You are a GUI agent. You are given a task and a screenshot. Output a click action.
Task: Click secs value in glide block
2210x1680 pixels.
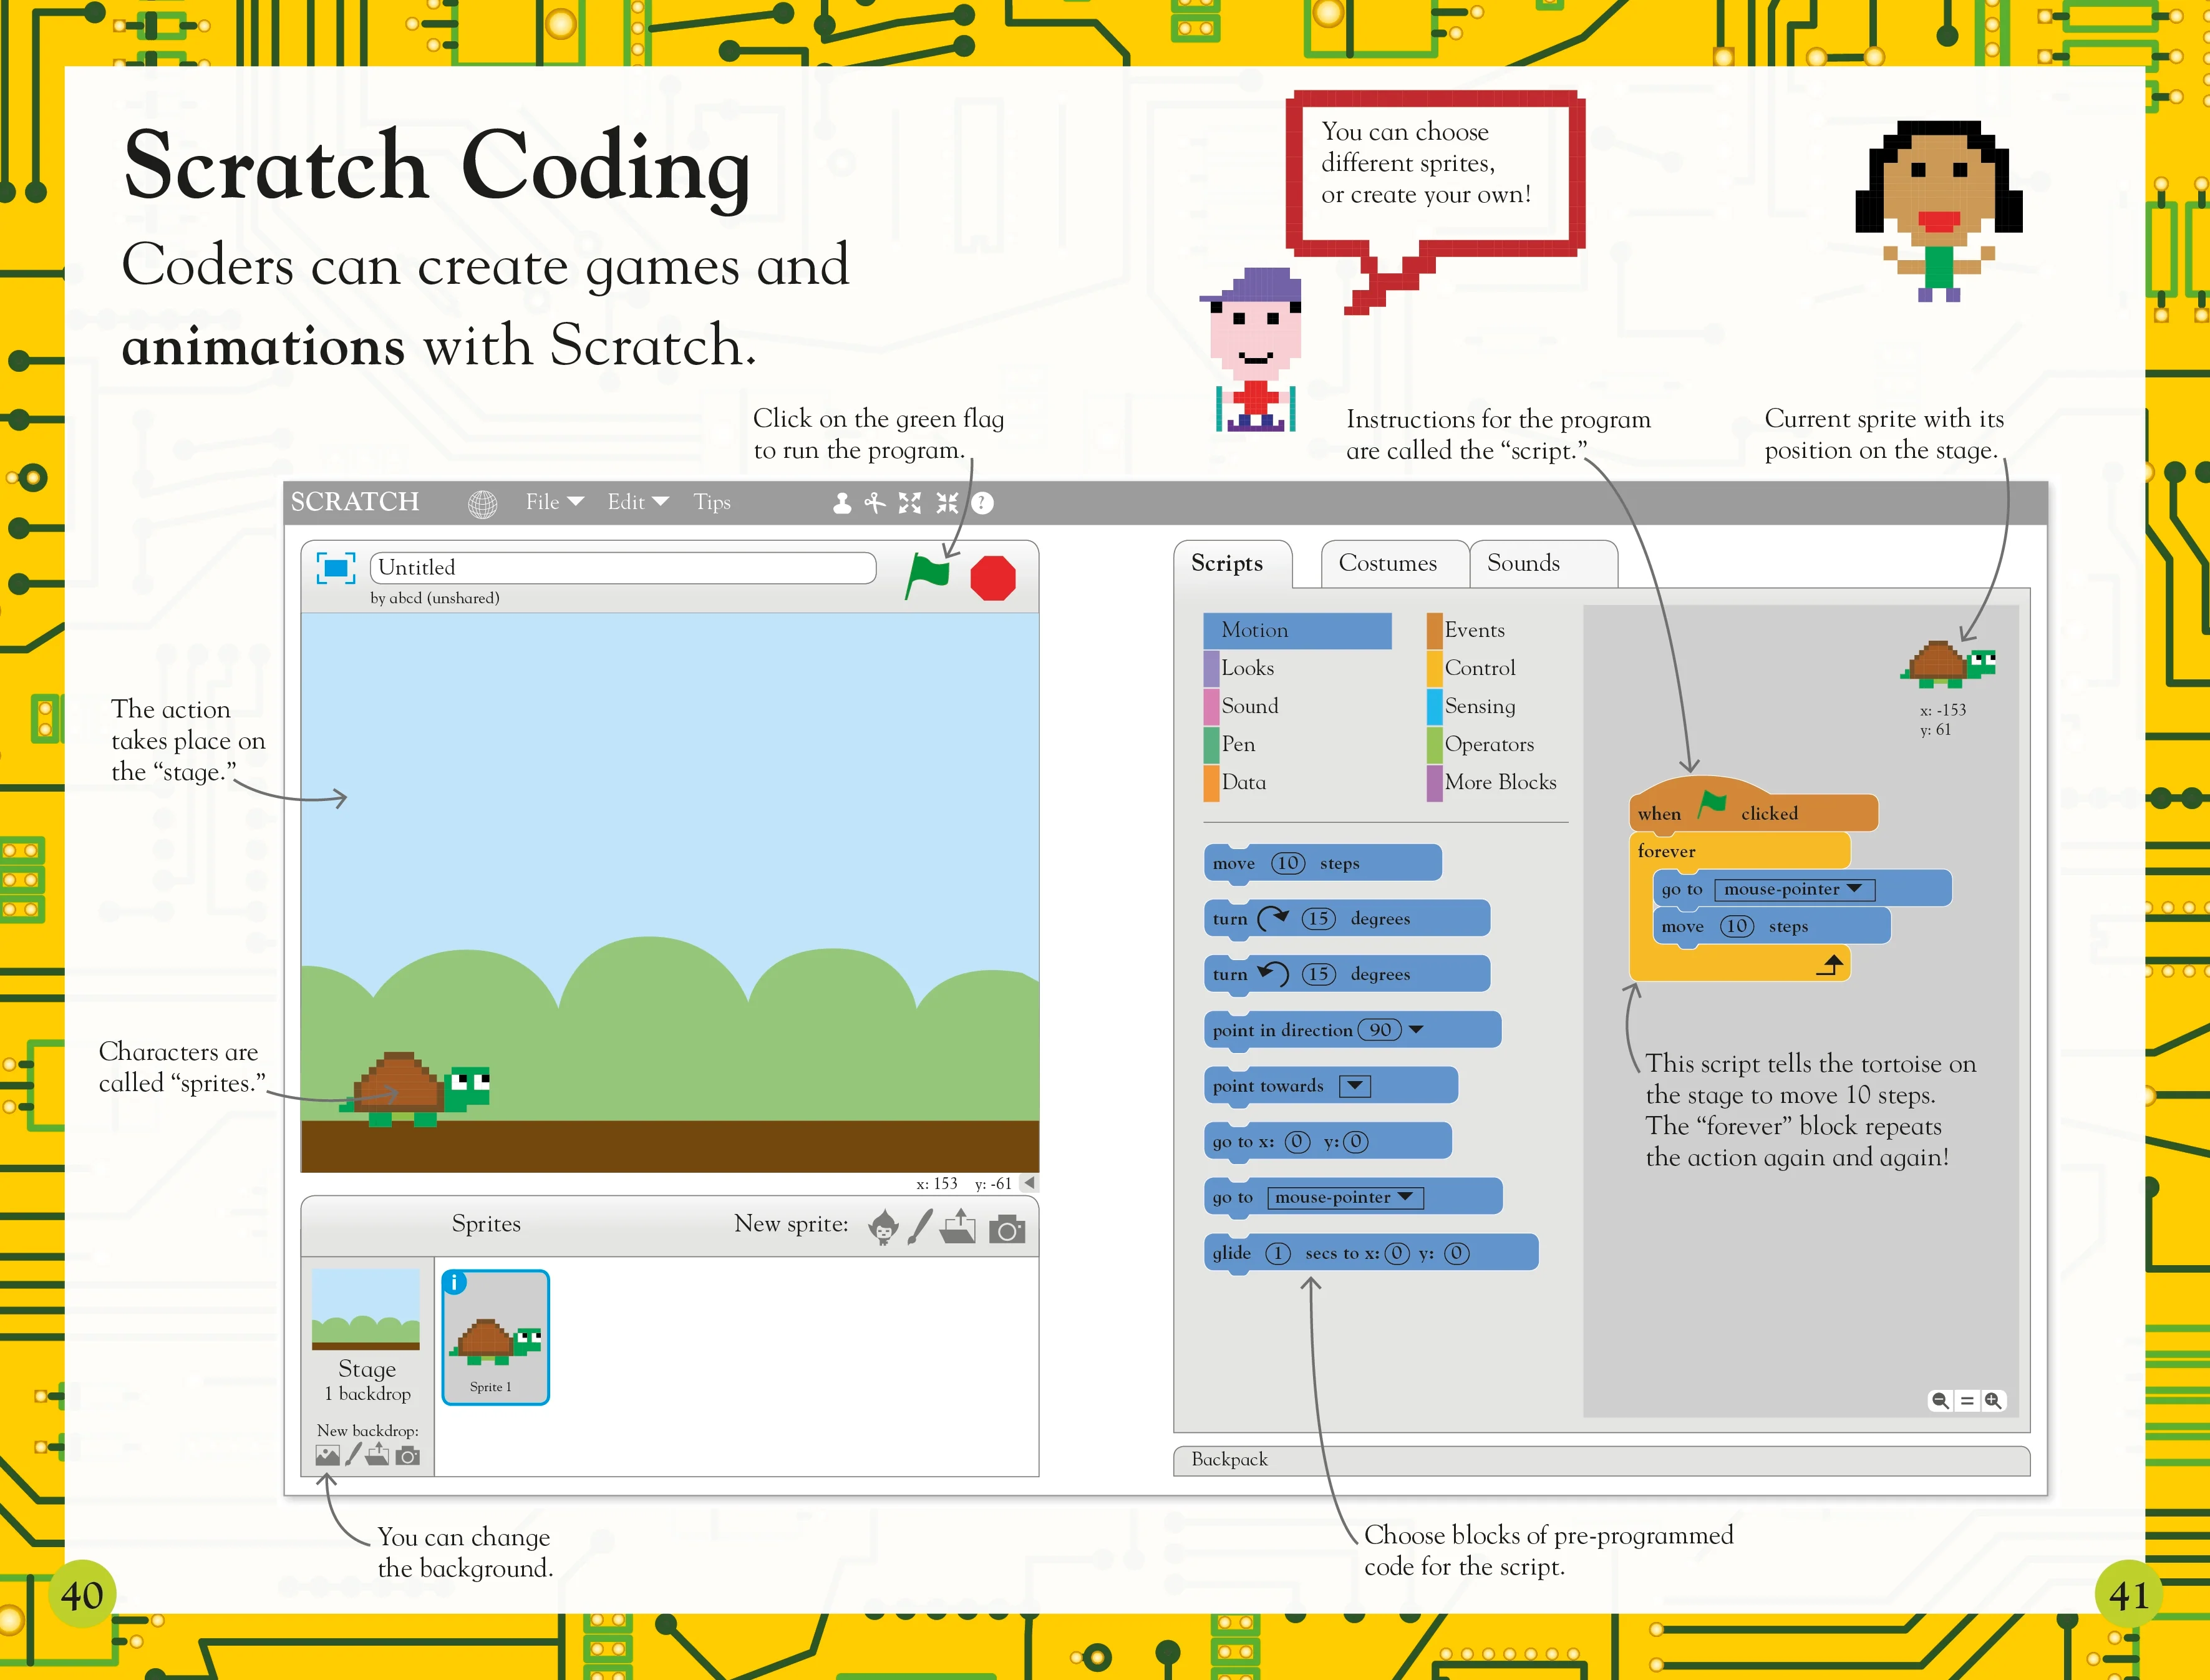click(x=1278, y=1253)
